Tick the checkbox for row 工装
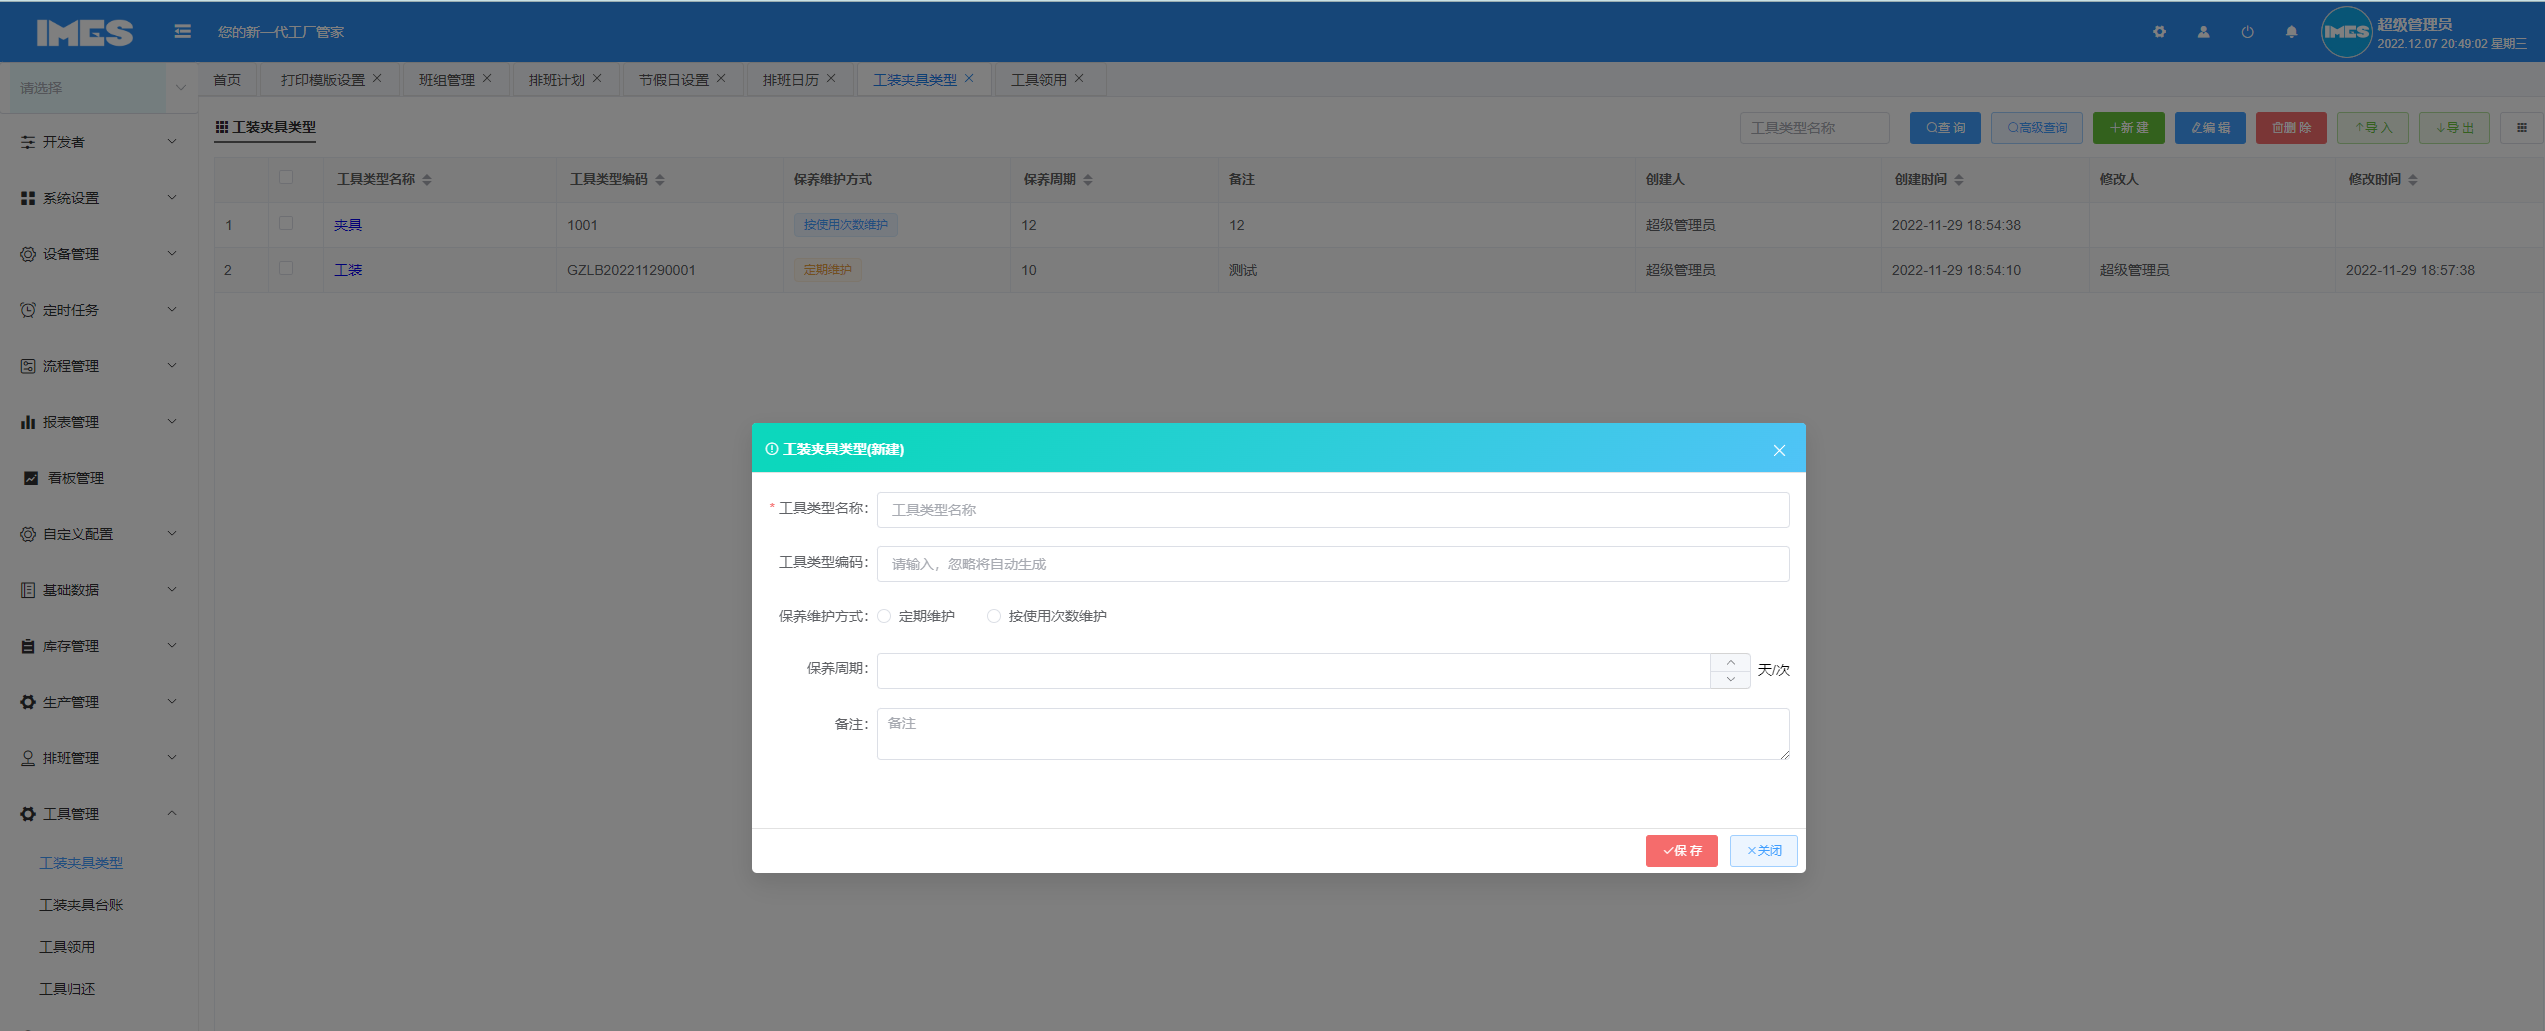The width and height of the screenshot is (2545, 1031). click(286, 268)
